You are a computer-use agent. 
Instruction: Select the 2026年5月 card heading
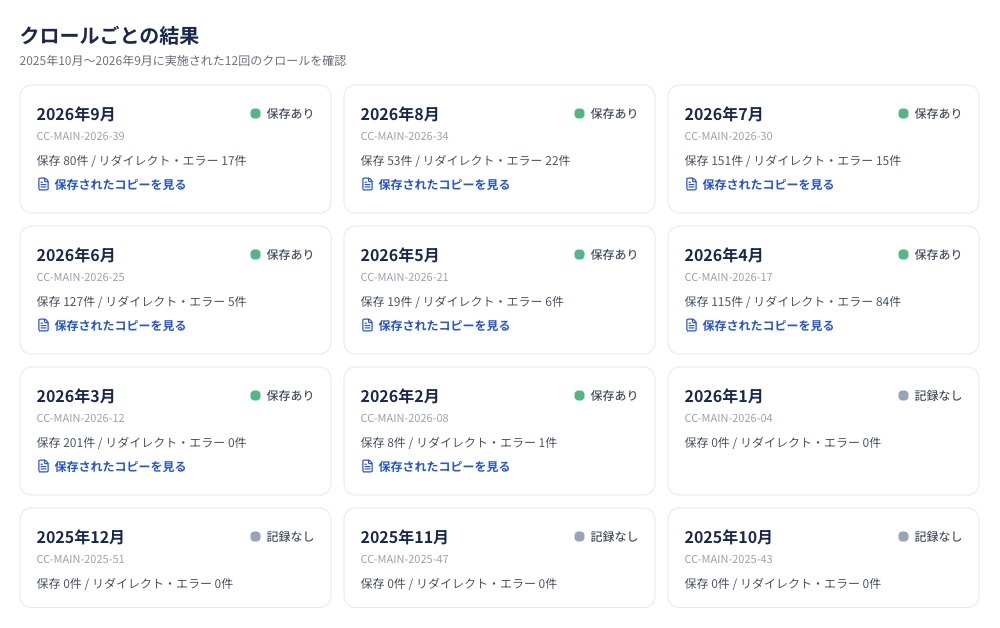(x=399, y=255)
